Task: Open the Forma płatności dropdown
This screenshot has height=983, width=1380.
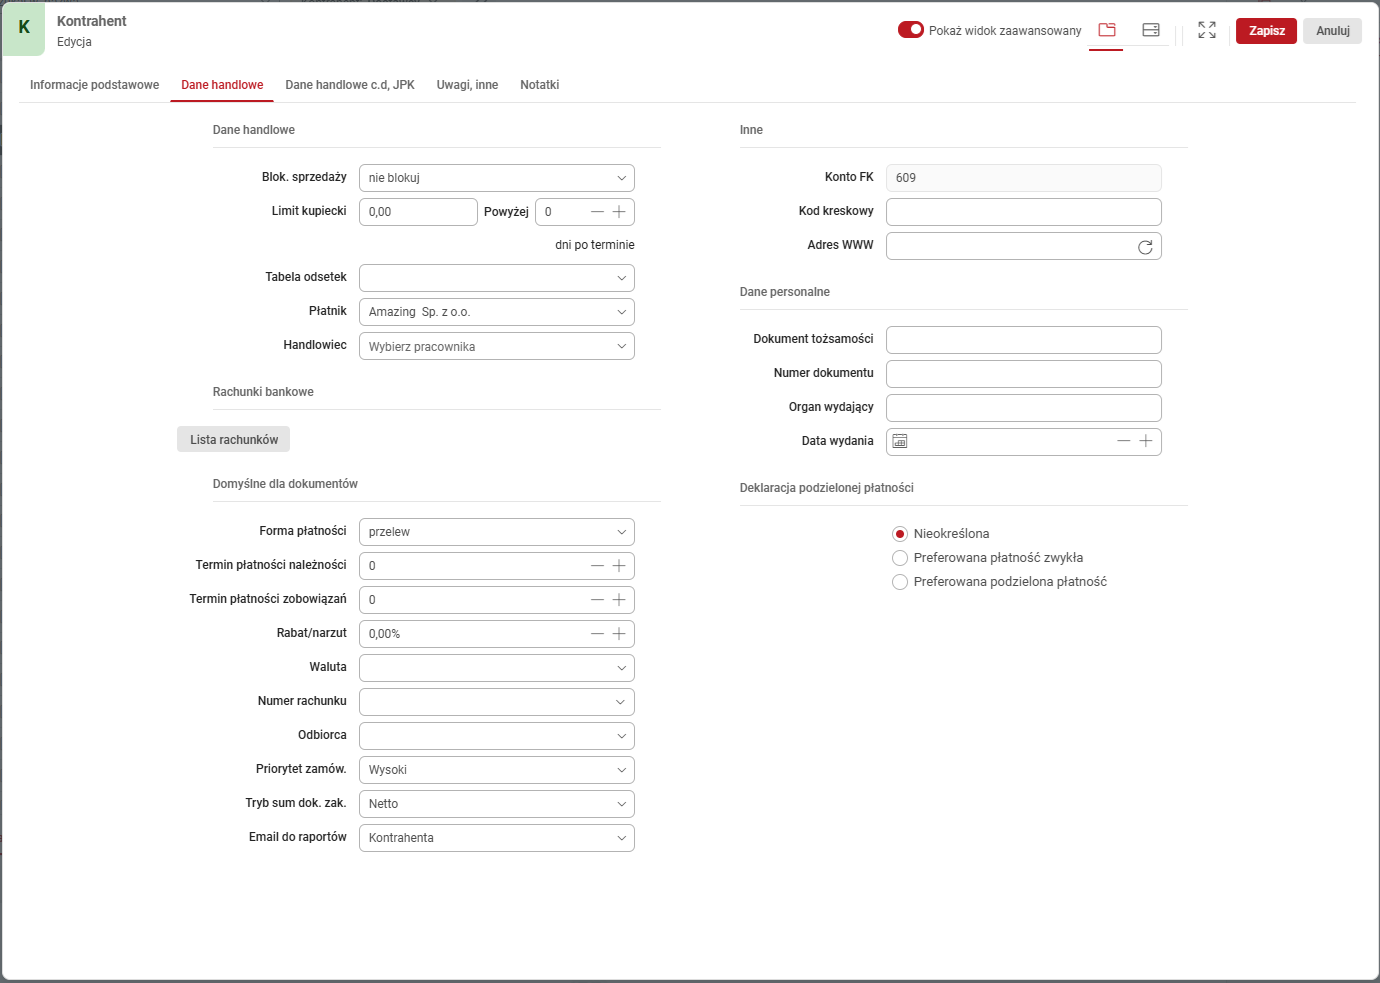Action: pyautogui.click(x=496, y=532)
